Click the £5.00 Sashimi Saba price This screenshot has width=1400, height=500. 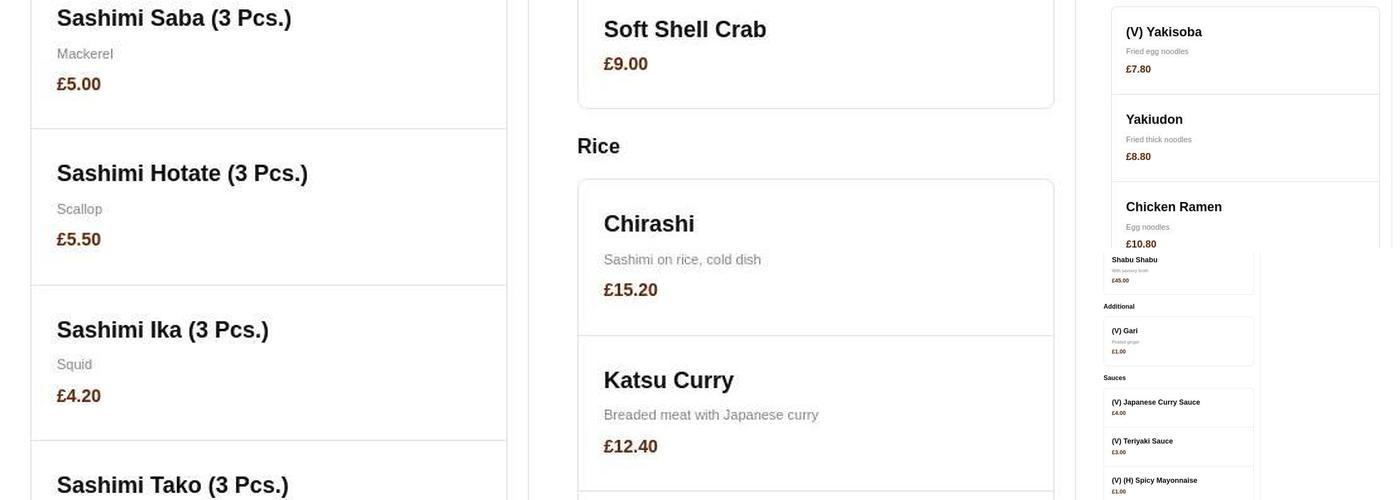[x=78, y=84]
